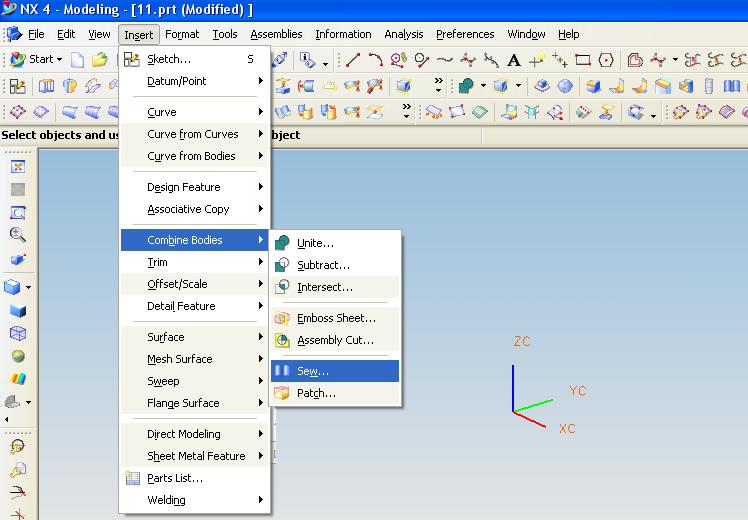This screenshot has height=520, width=748.
Task: Expand the Design Feature submenu
Action: 196,187
